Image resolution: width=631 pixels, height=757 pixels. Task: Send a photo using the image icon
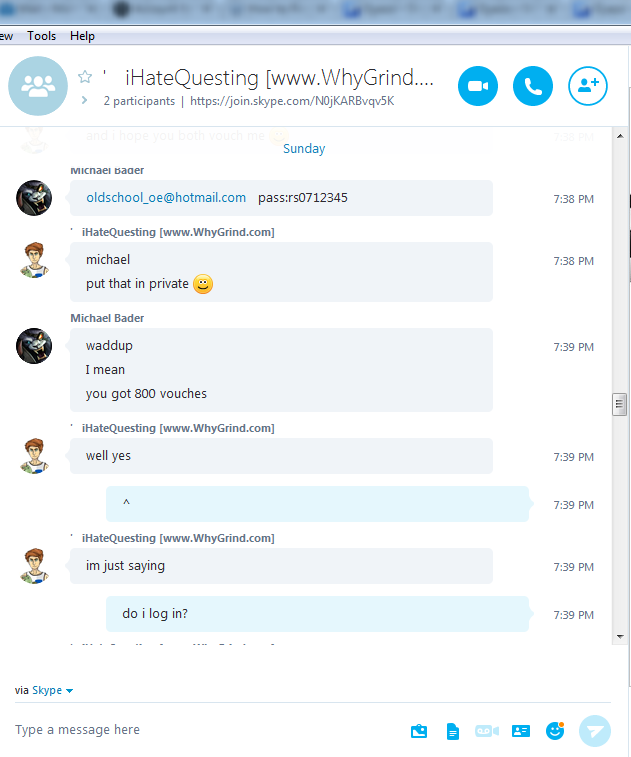(x=419, y=731)
